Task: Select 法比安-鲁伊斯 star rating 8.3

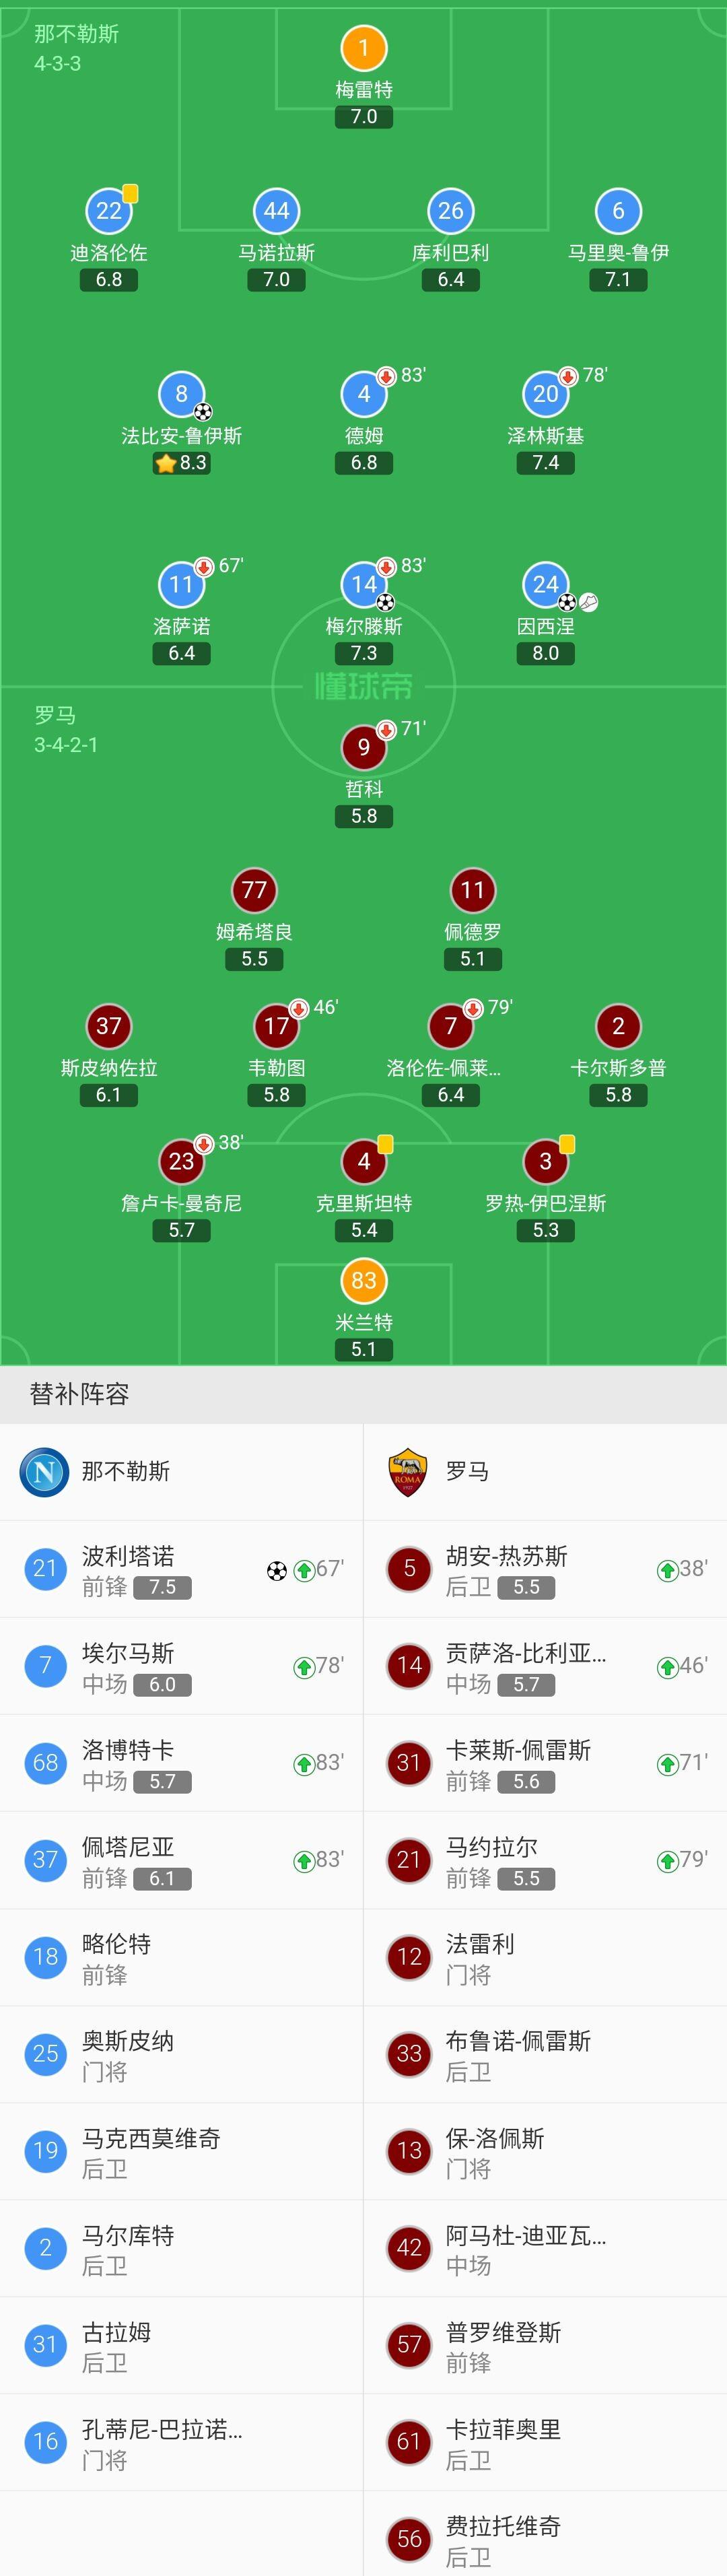Action: click(181, 463)
